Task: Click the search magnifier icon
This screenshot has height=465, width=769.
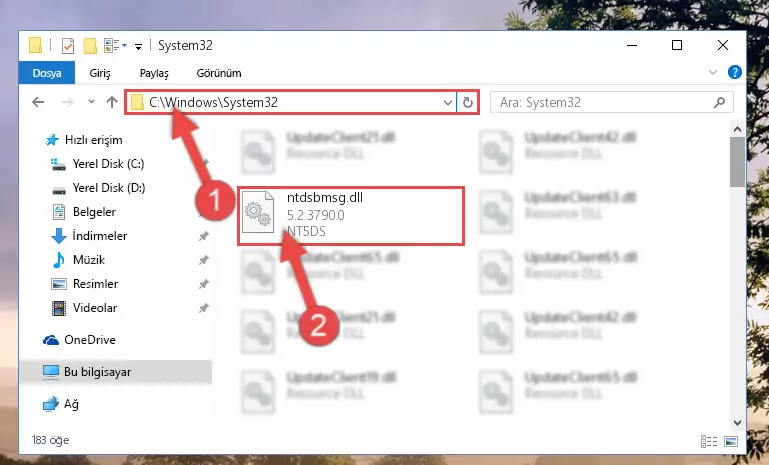Action: click(719, 102)
